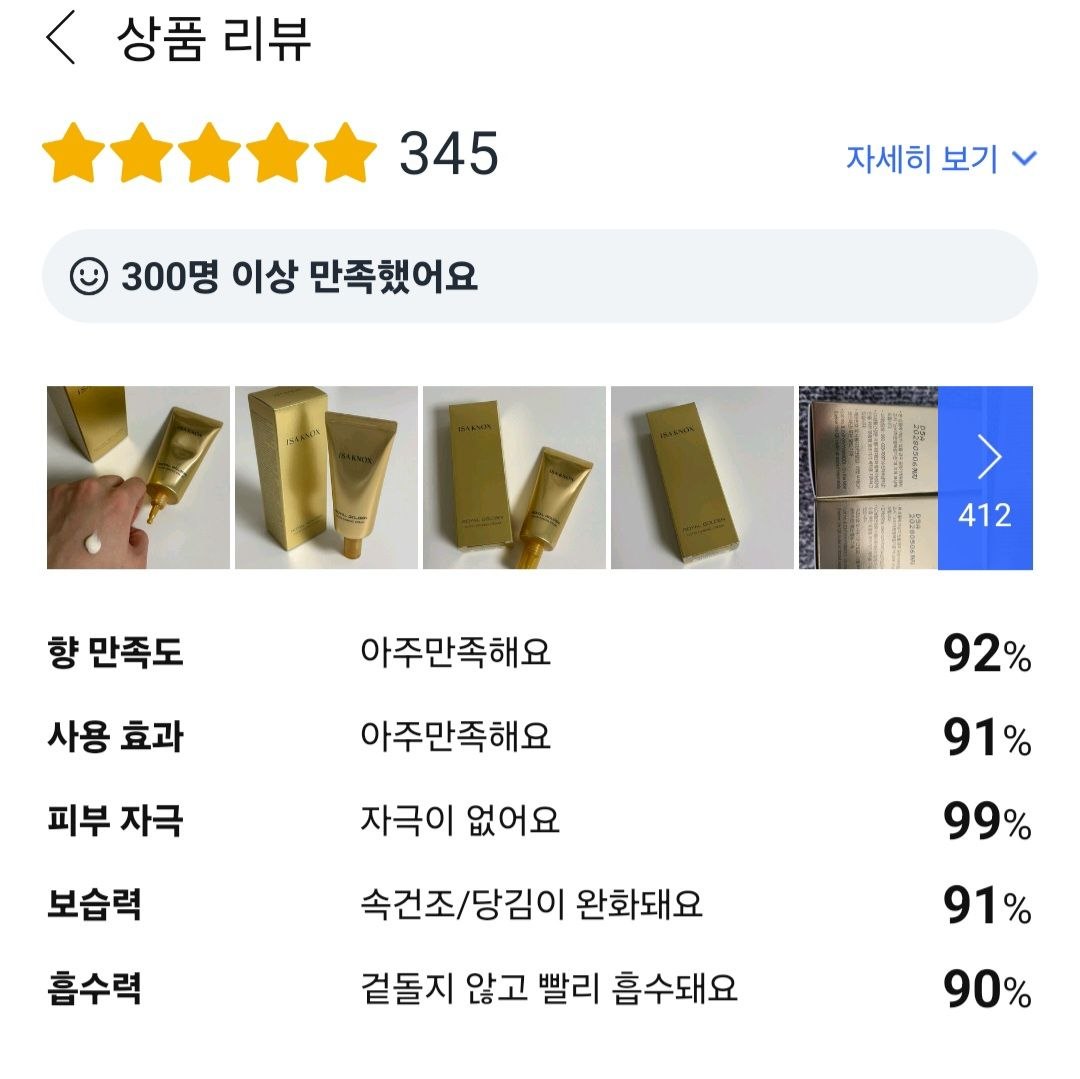This screenshot has height=1079, width=1080.
Task: Open photo of gold box alone
Action: 703,477
